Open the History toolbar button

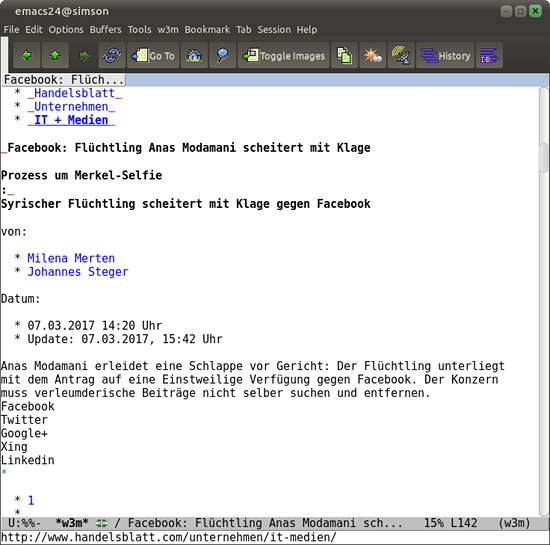(x=445, y=55)
